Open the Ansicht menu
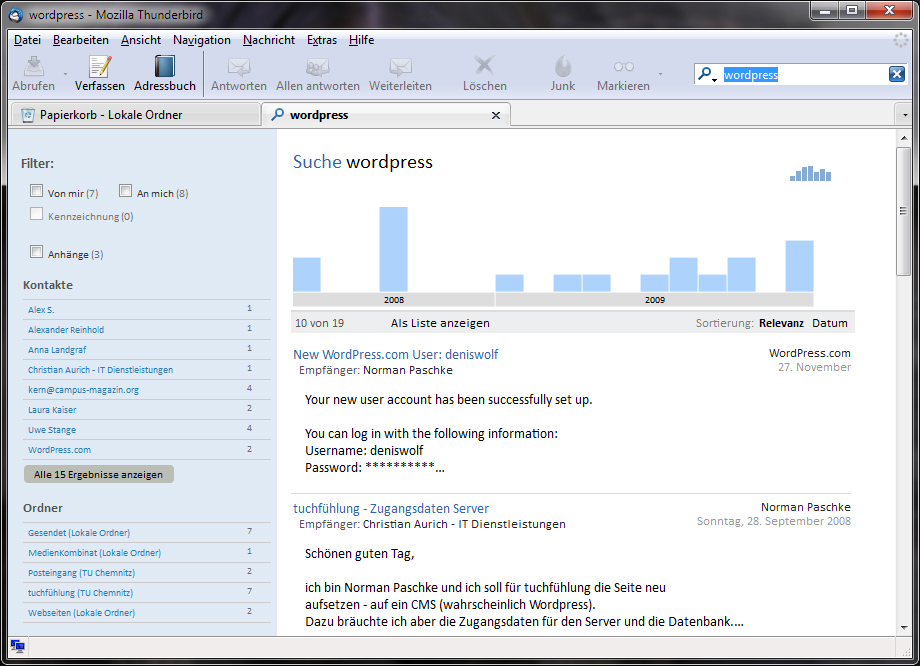 [x=141, y=40]
